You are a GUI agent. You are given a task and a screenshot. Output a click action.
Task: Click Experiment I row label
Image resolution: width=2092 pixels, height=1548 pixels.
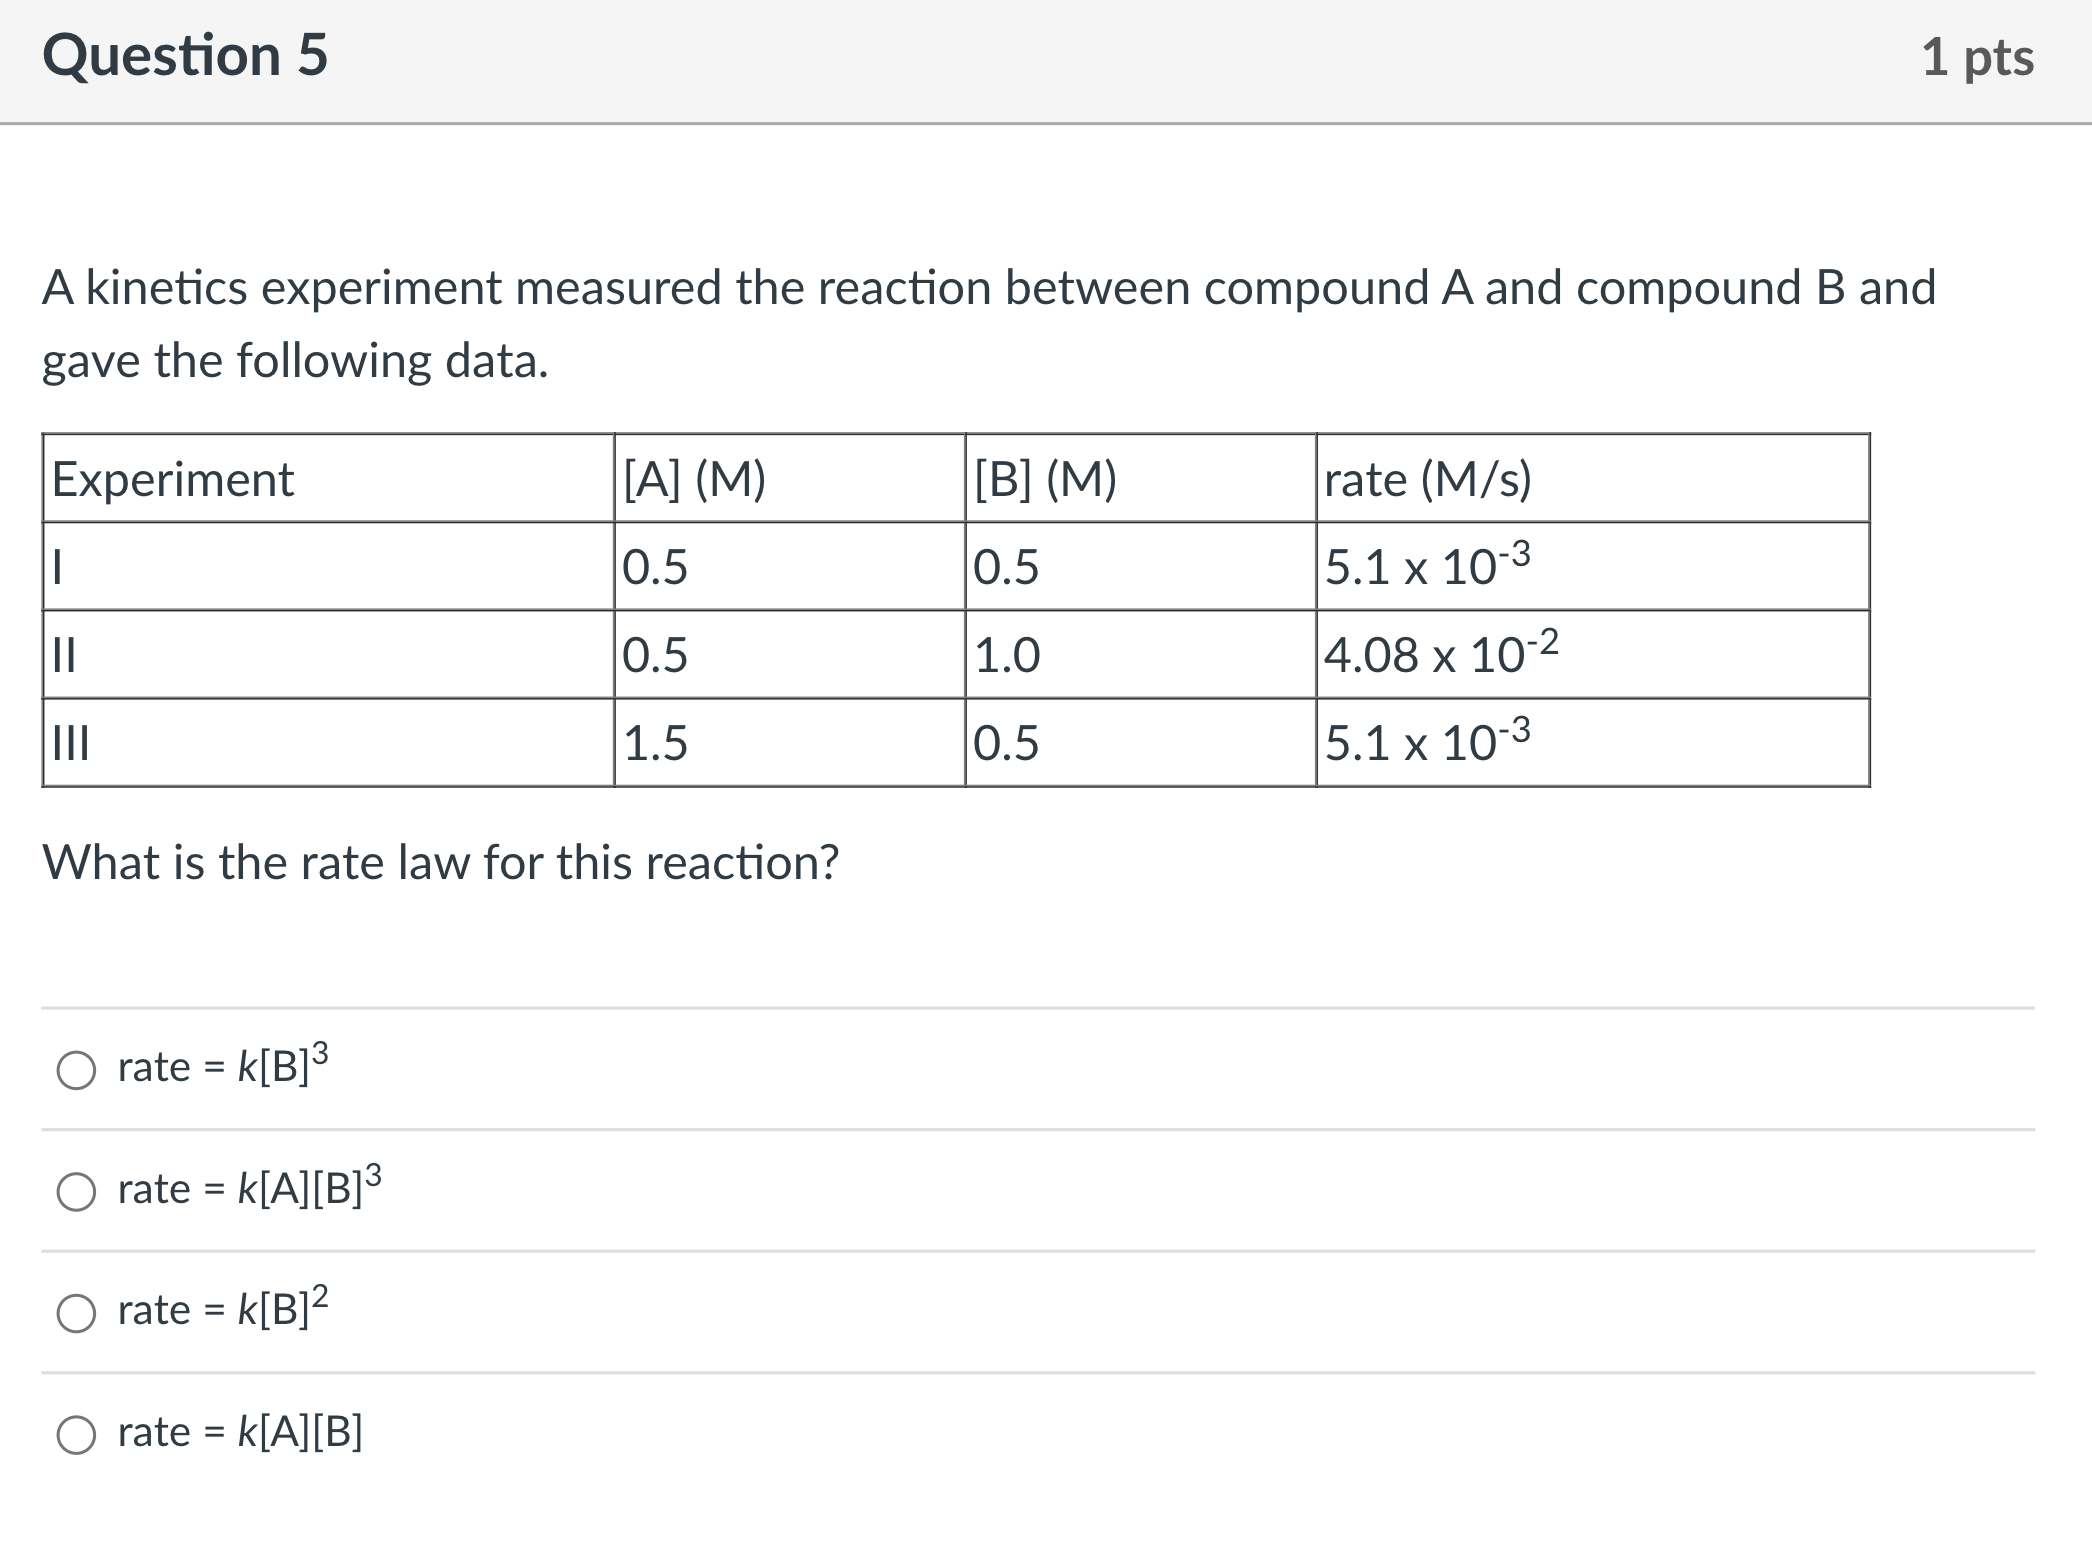point(55,565)
